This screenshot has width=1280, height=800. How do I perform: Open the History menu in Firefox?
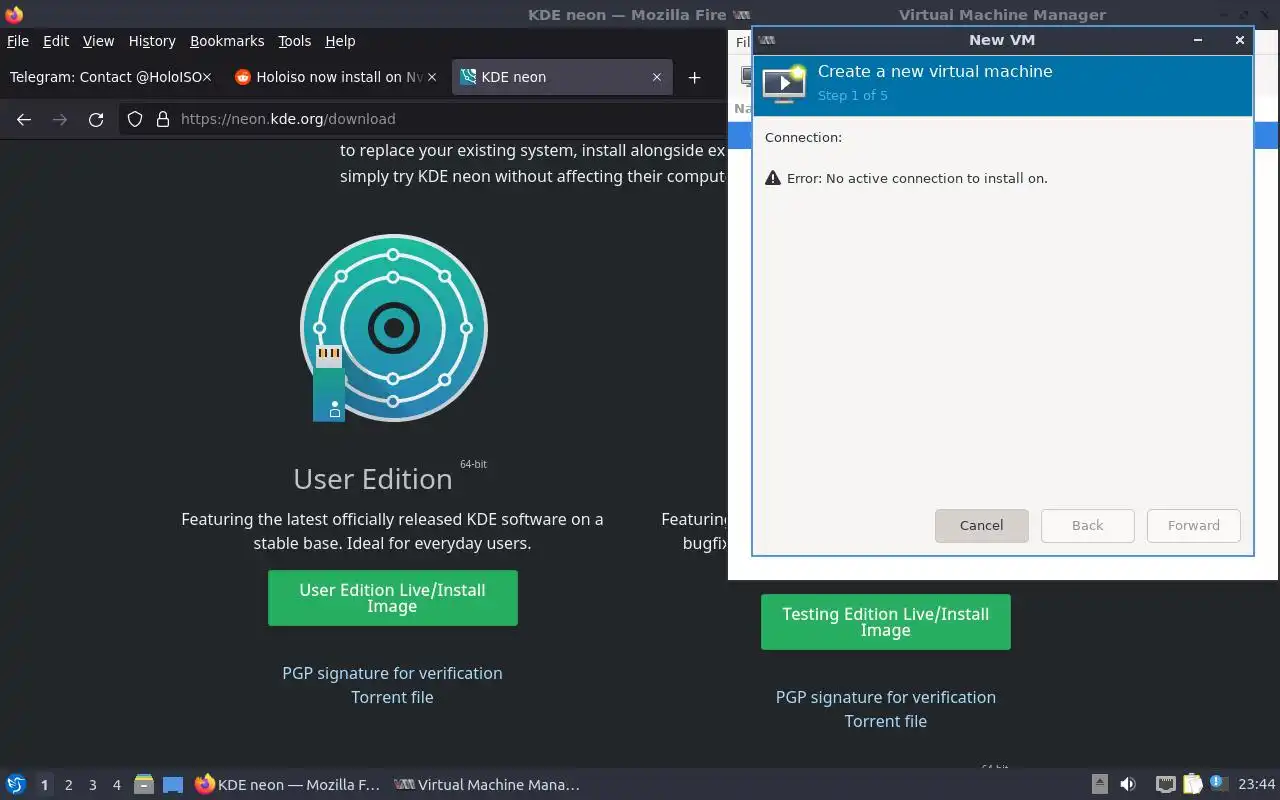click(152, 41)
